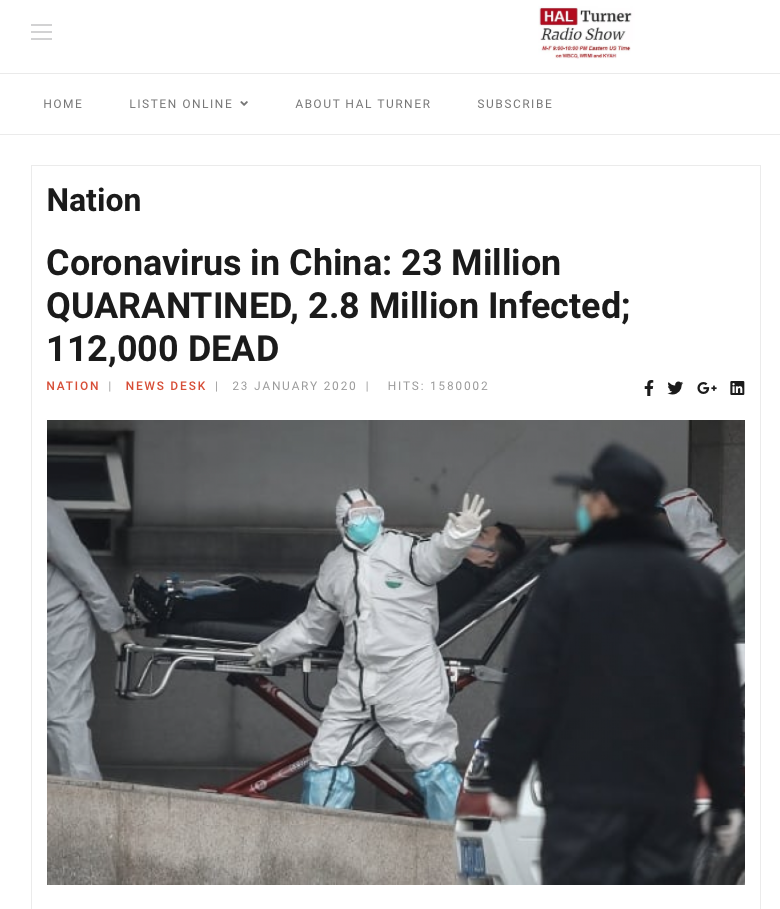780x909 pixels.
Task: Share article via Google Plus icon
Action: (707, 388)
